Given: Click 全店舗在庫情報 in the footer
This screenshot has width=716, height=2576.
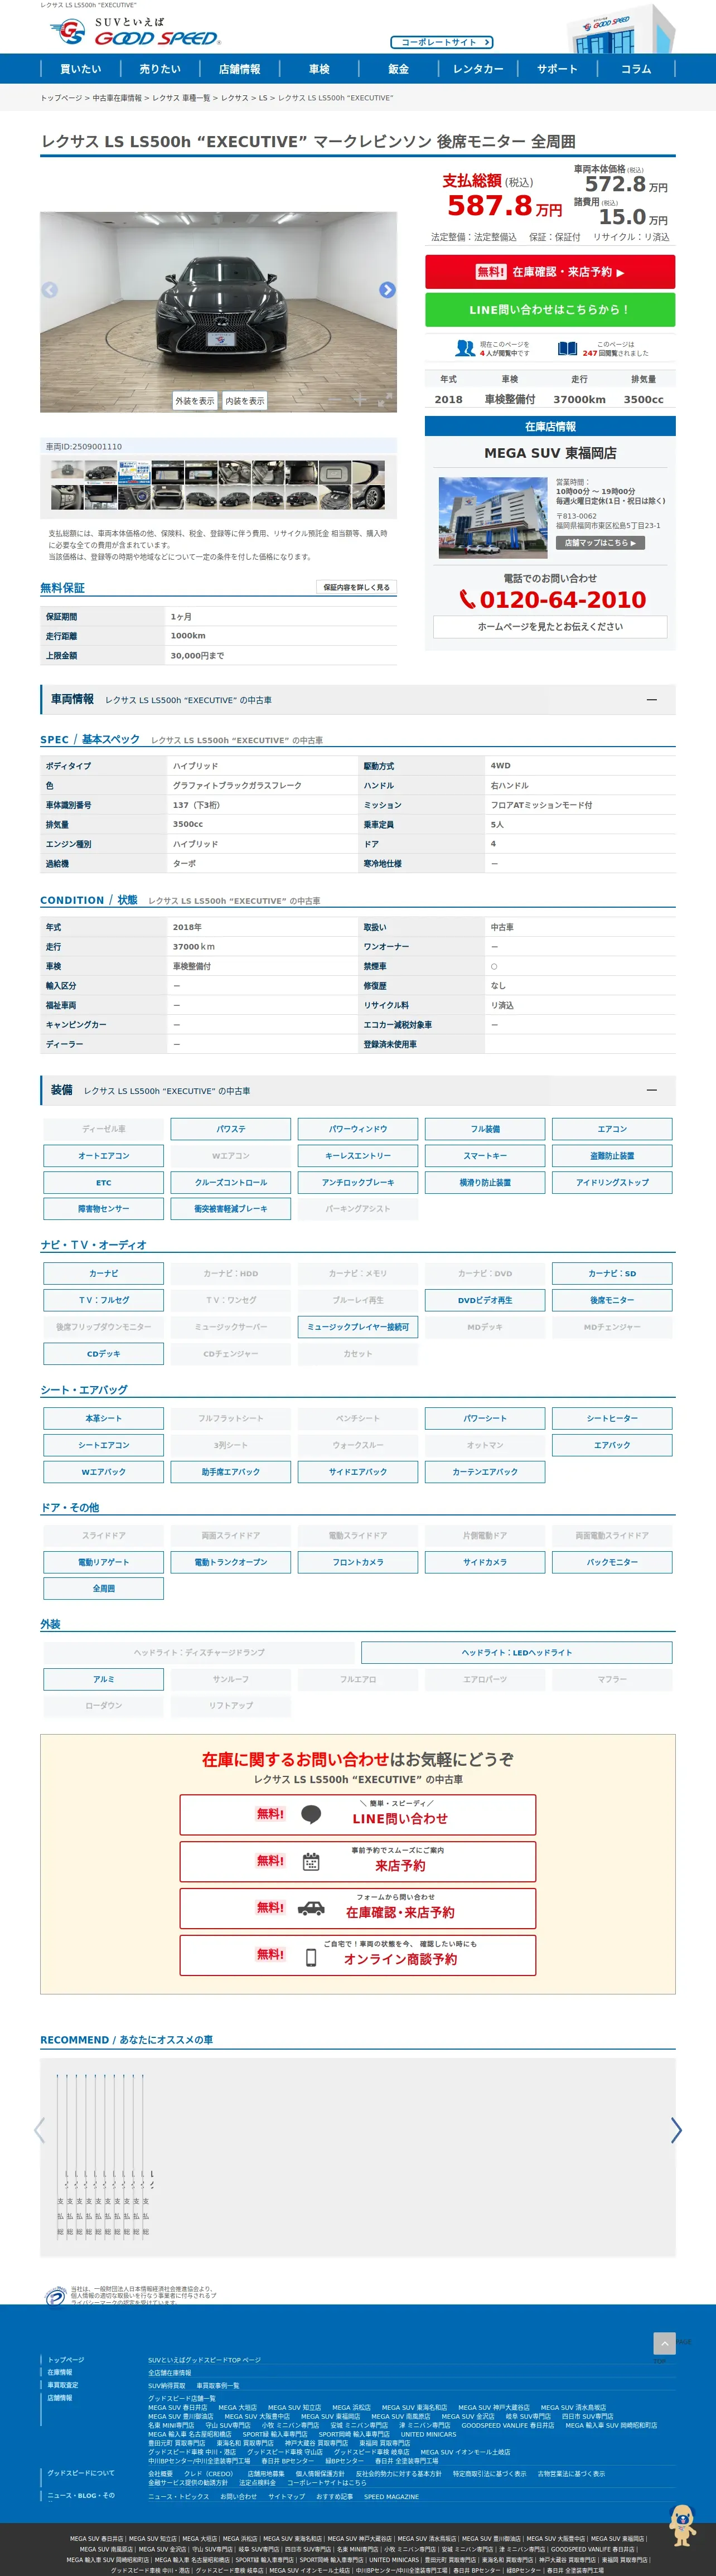Looking at the screenshot, I should click(x=170, y=2372).
